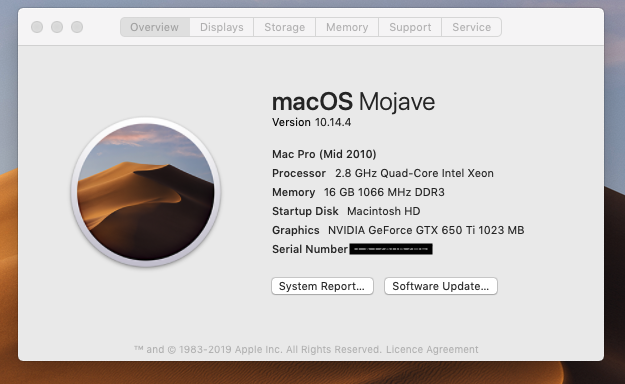Click the Graphics label
This screenshot has height=384, width=625.
295,230
